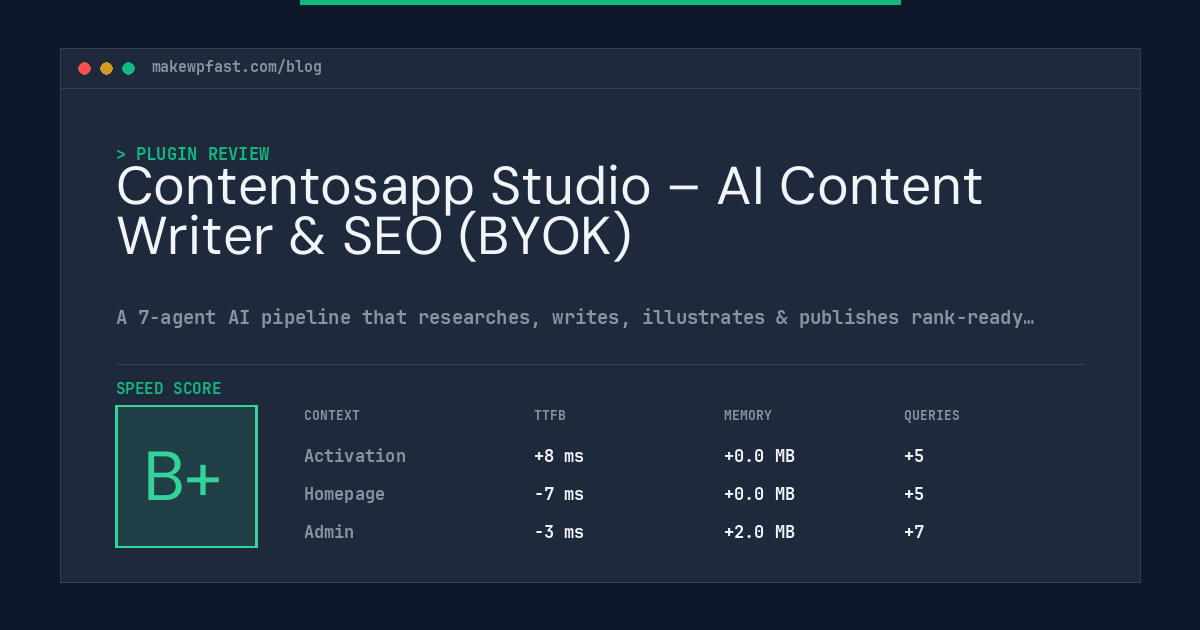Click the green window dot
The height and width of the screenshot is (630, 1200).
pos(128,68)
